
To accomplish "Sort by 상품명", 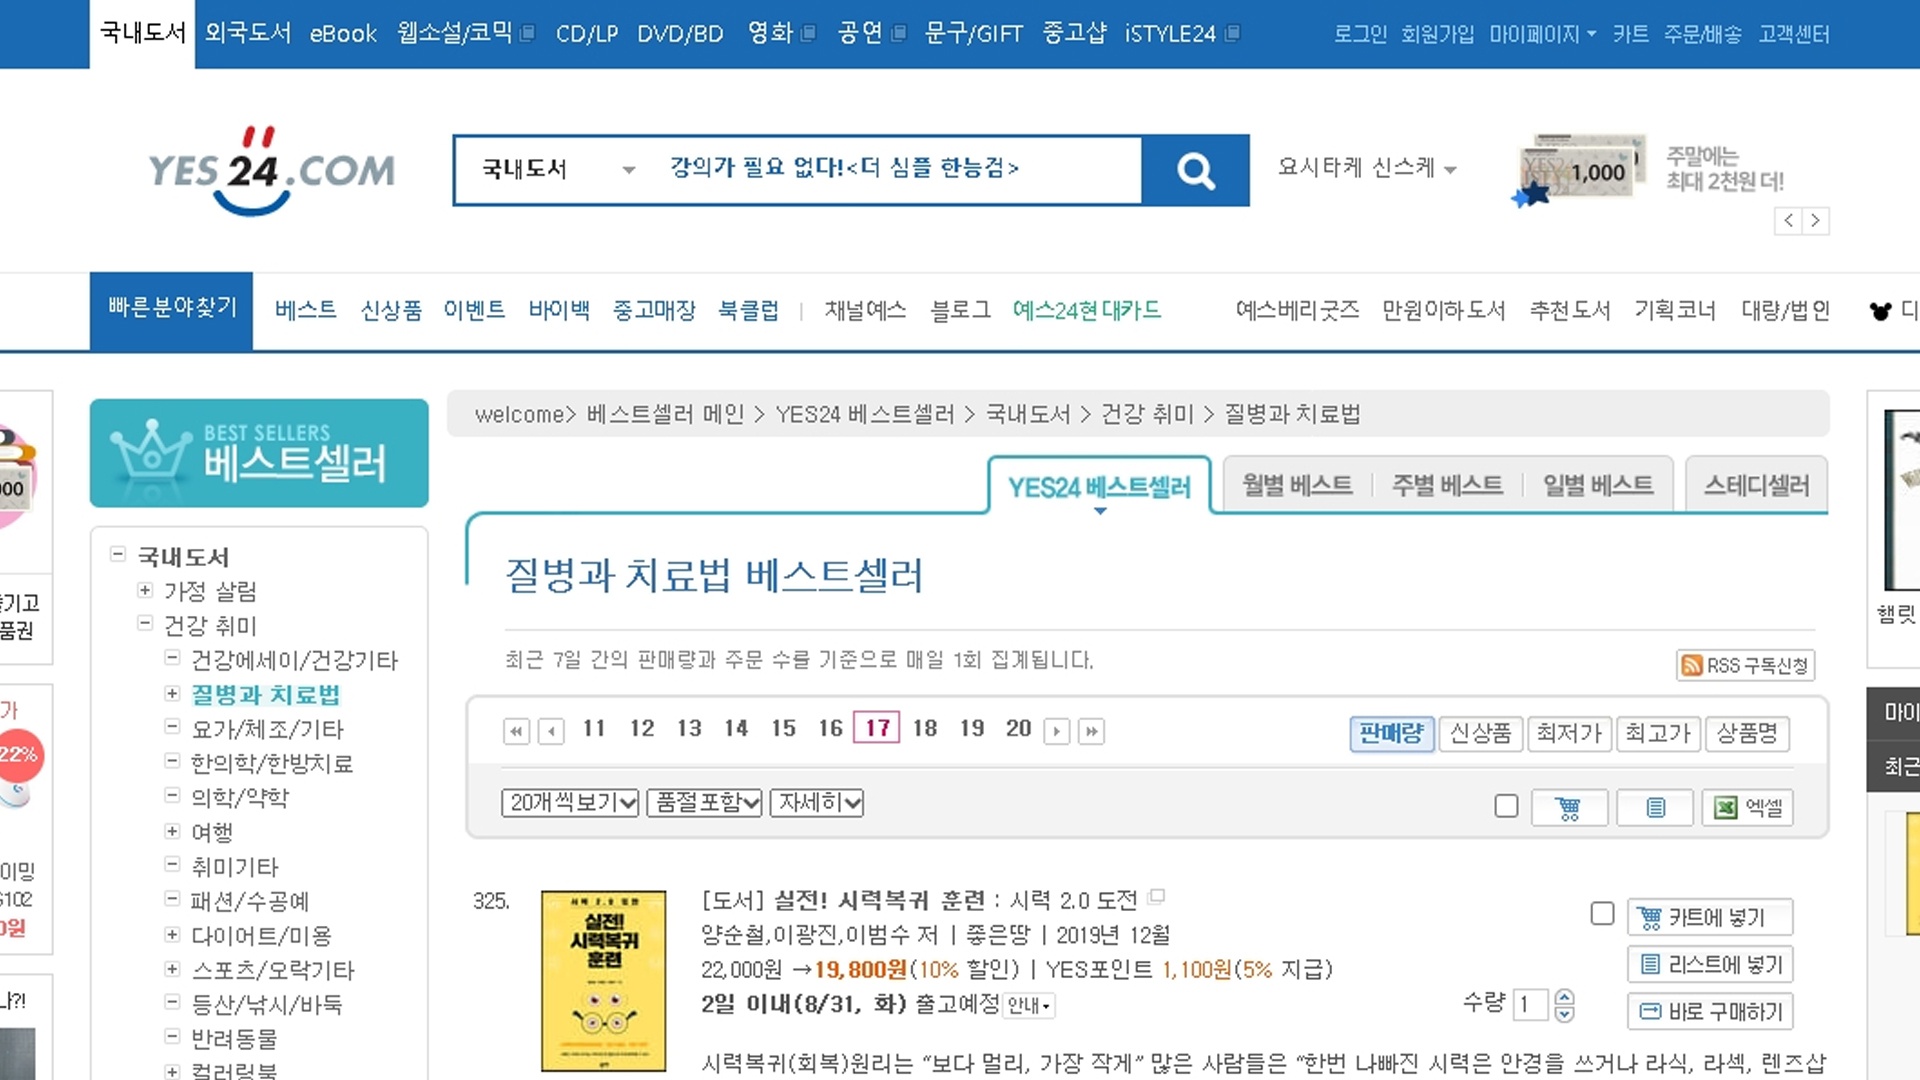I will pyautogui.click(x=1747, y=733).
